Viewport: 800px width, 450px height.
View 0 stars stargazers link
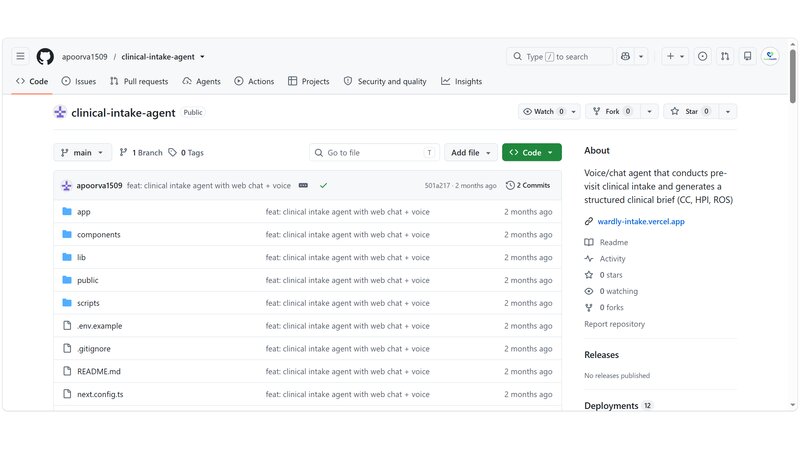[x=611, y=275]
